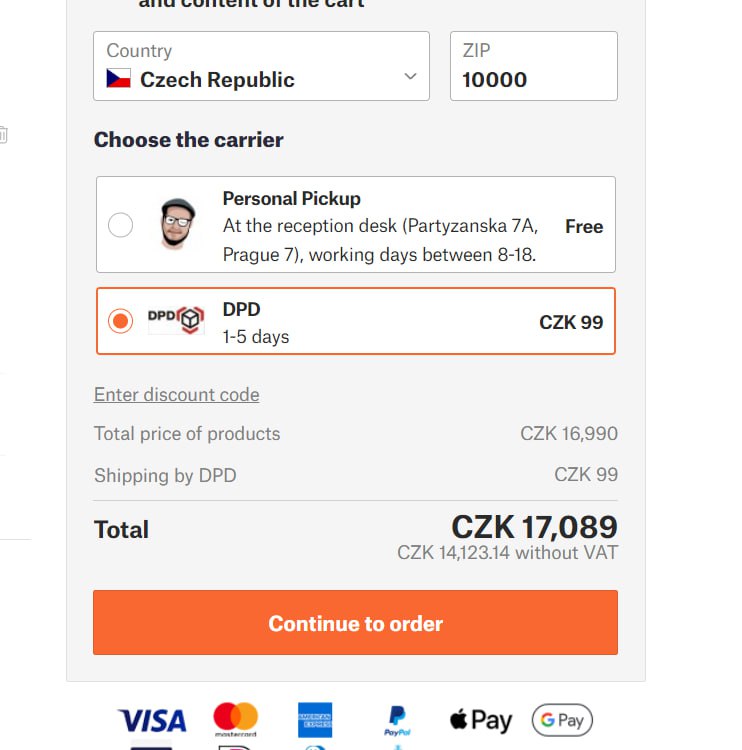The image size is (742, 750).
Task: Click the DPD carrier logo
Action: point(176,320)
